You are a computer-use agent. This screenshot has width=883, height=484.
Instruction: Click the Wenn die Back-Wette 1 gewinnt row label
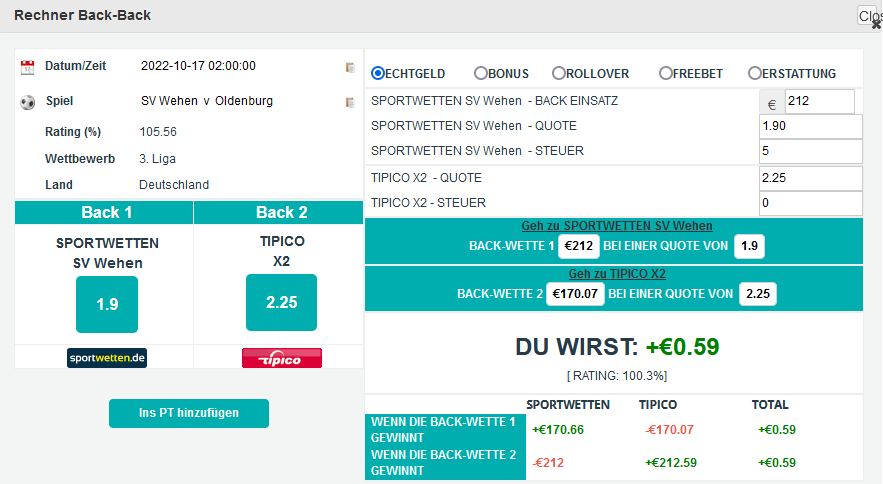445,430
